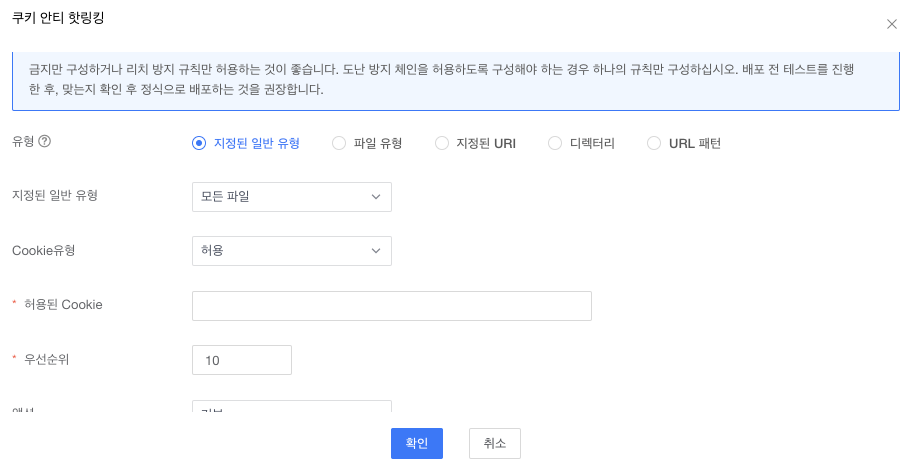
Task: Select the 파일 유형 radio option
Action: click(338, 143)
